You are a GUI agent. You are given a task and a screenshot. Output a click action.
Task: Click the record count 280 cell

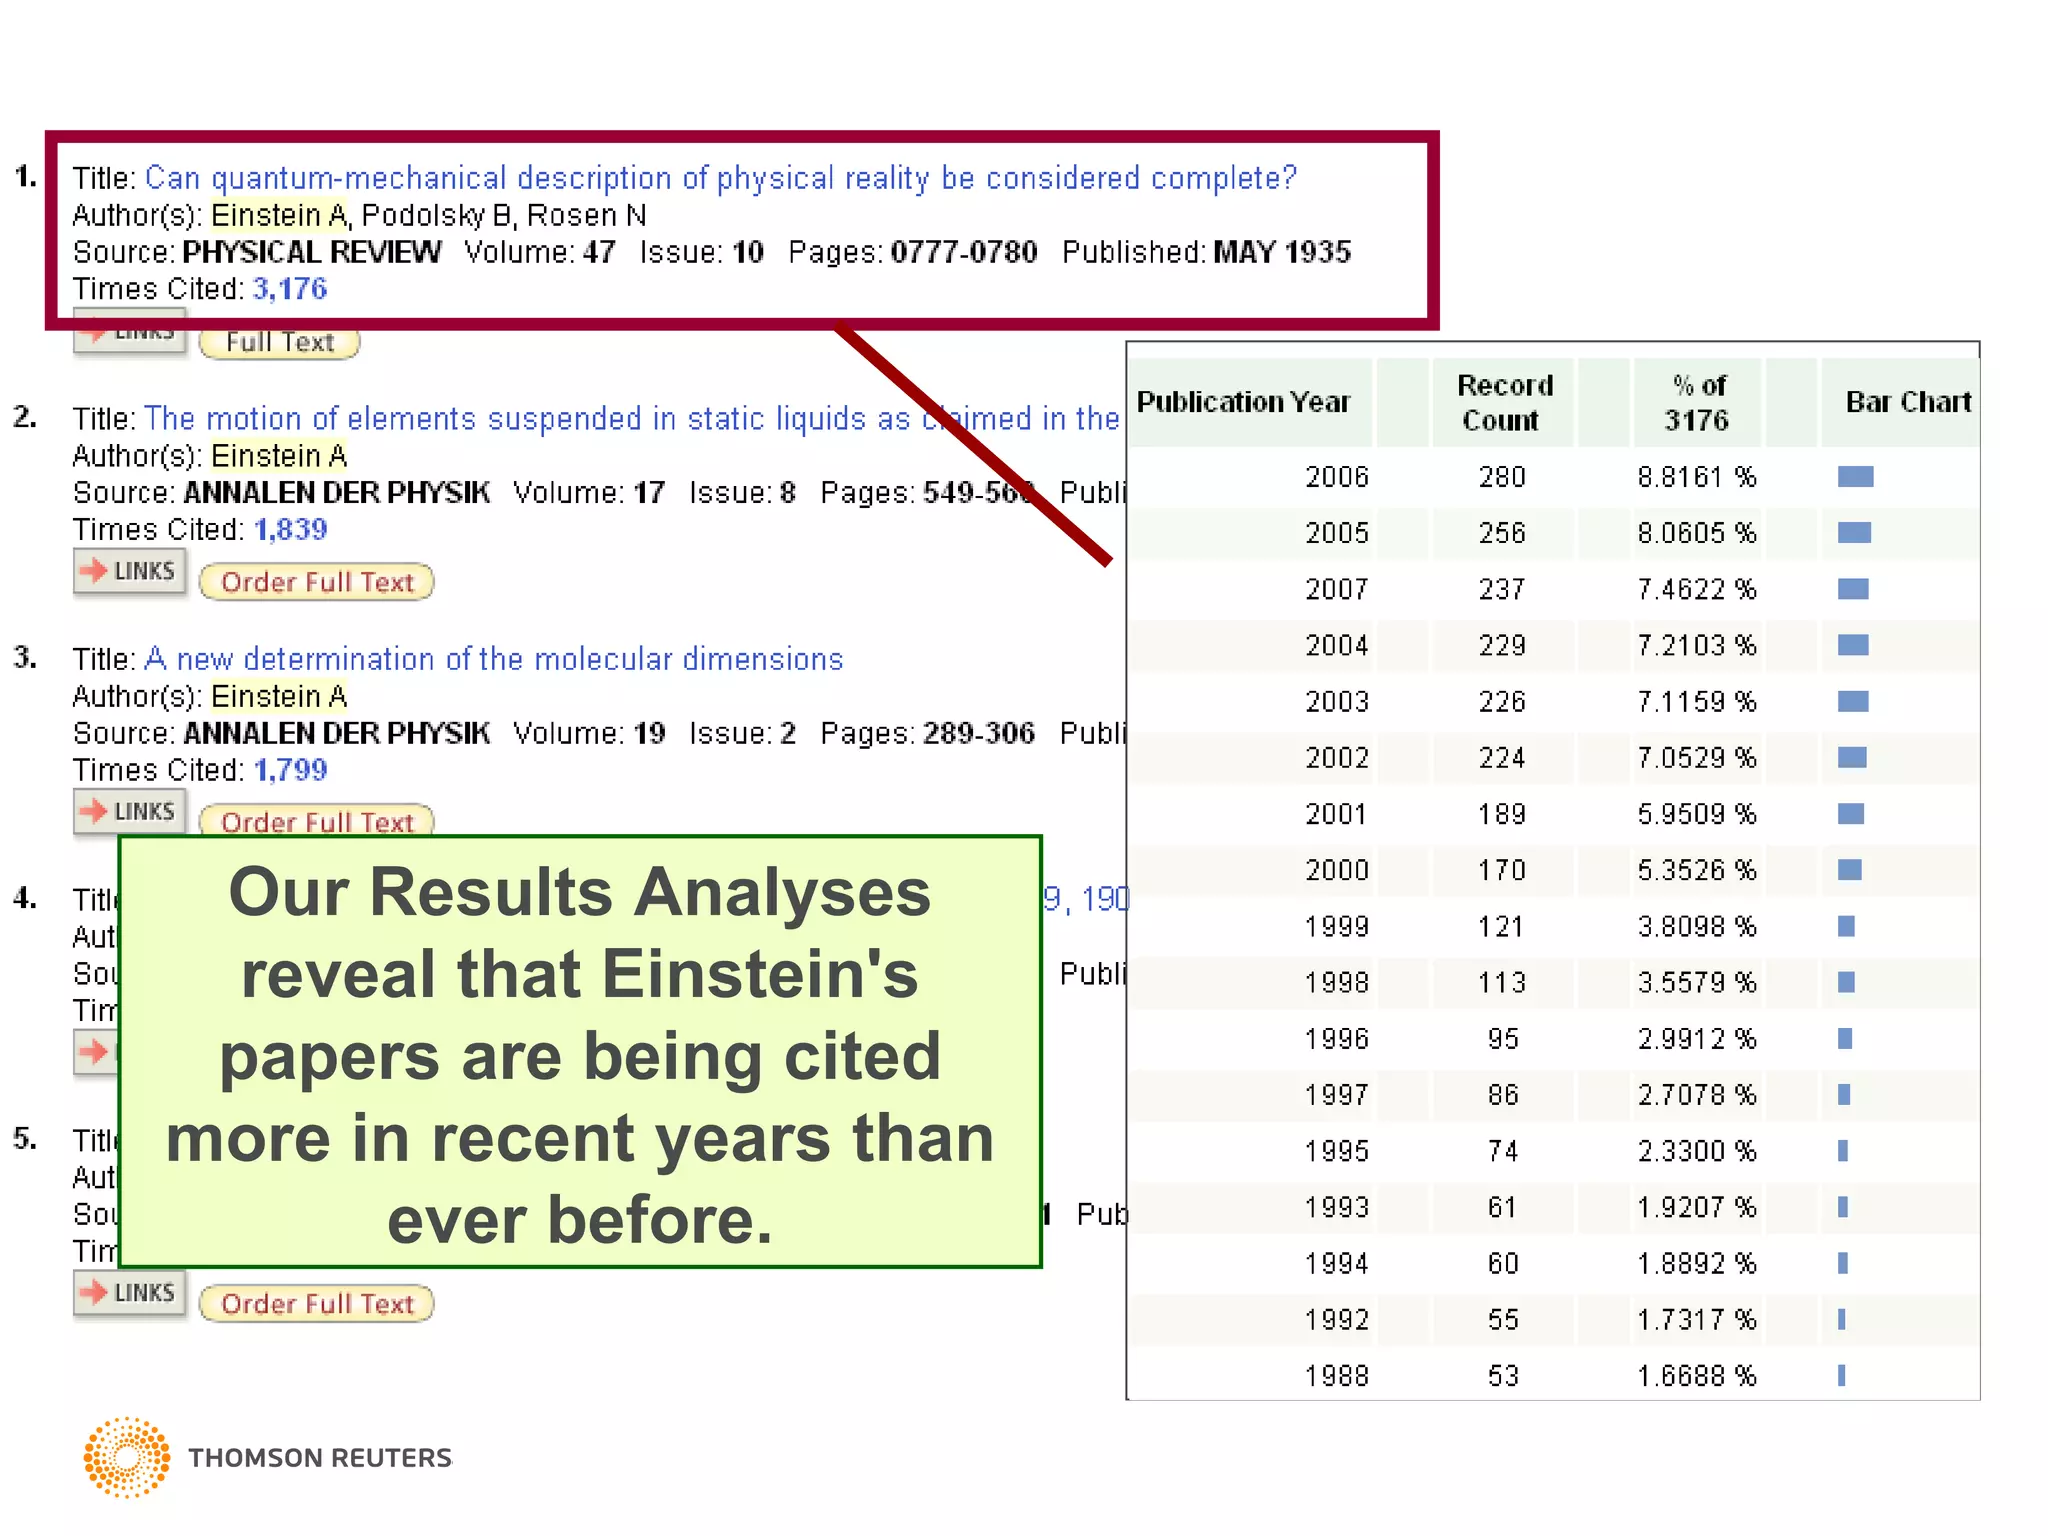1502,477
